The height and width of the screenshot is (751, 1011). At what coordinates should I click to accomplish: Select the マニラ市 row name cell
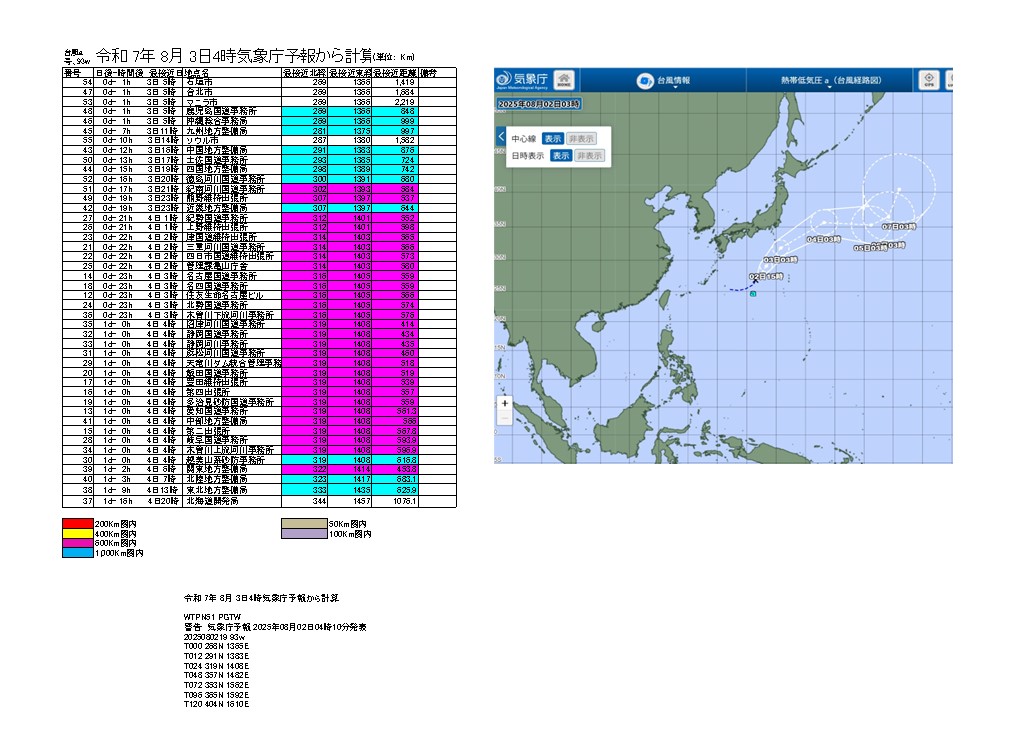[x=232, y=102]
